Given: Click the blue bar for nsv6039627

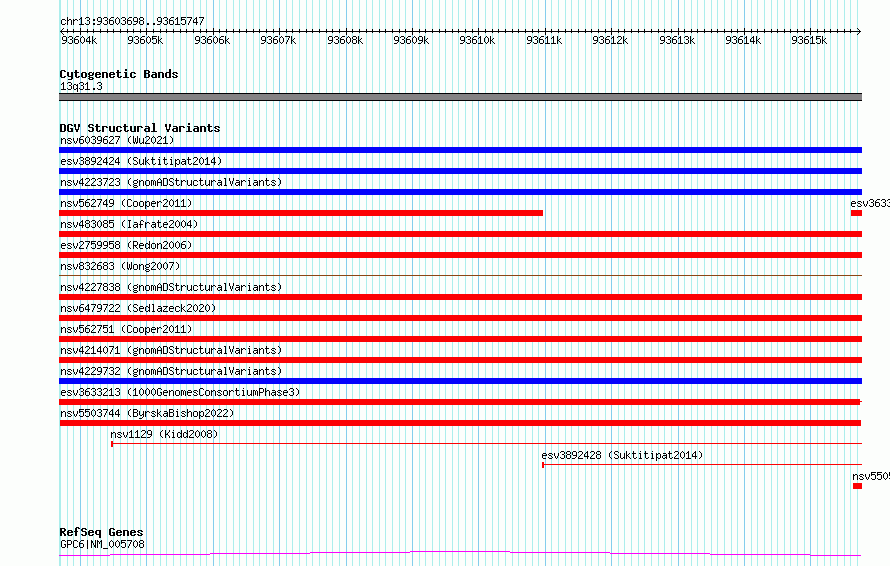Looking at the screenshot, I should click(460, 150).
